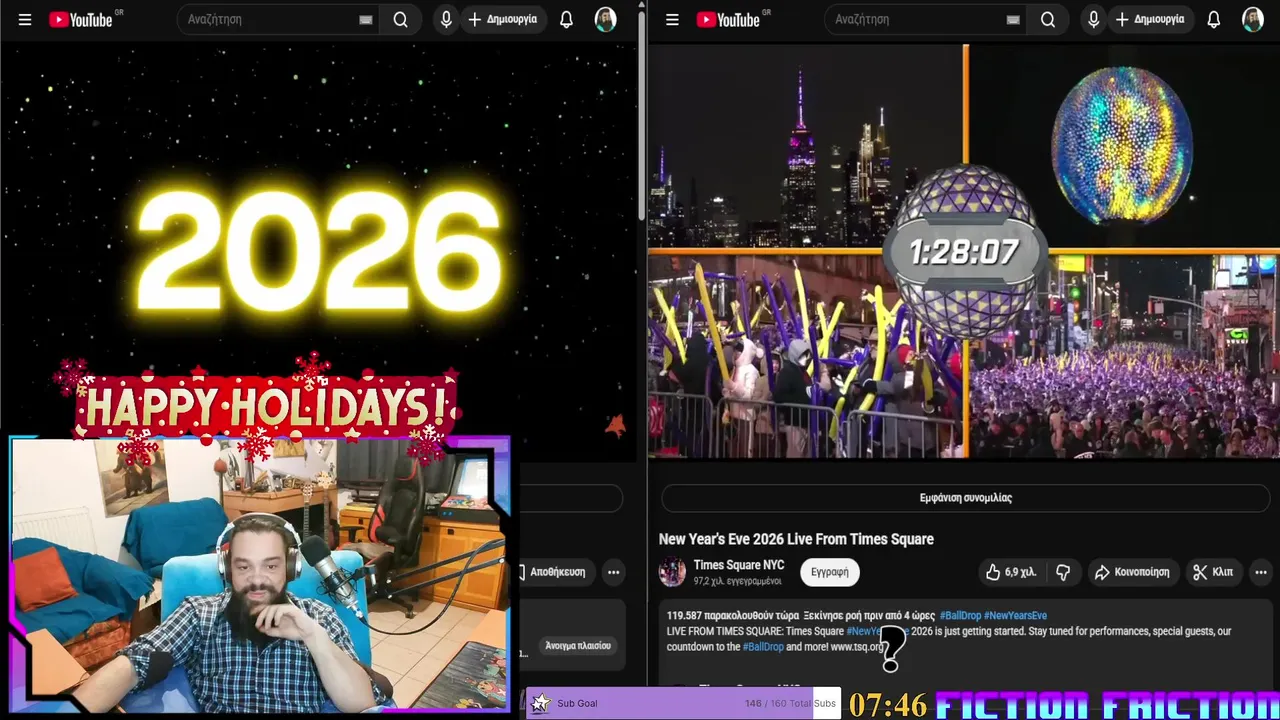Share the video via Κοινοποίηση
The image size is (1280, 720).
(1132, 572)
